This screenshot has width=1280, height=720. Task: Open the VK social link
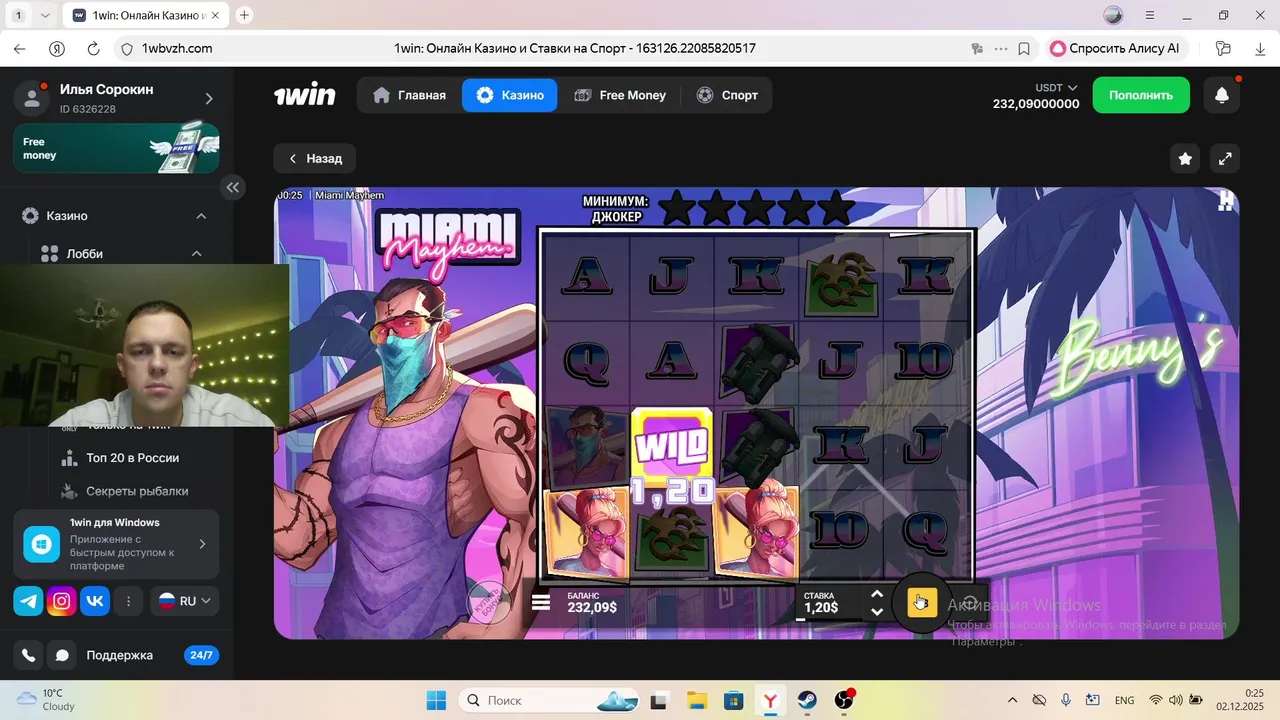pyautogui.click(x=95, y=601)
